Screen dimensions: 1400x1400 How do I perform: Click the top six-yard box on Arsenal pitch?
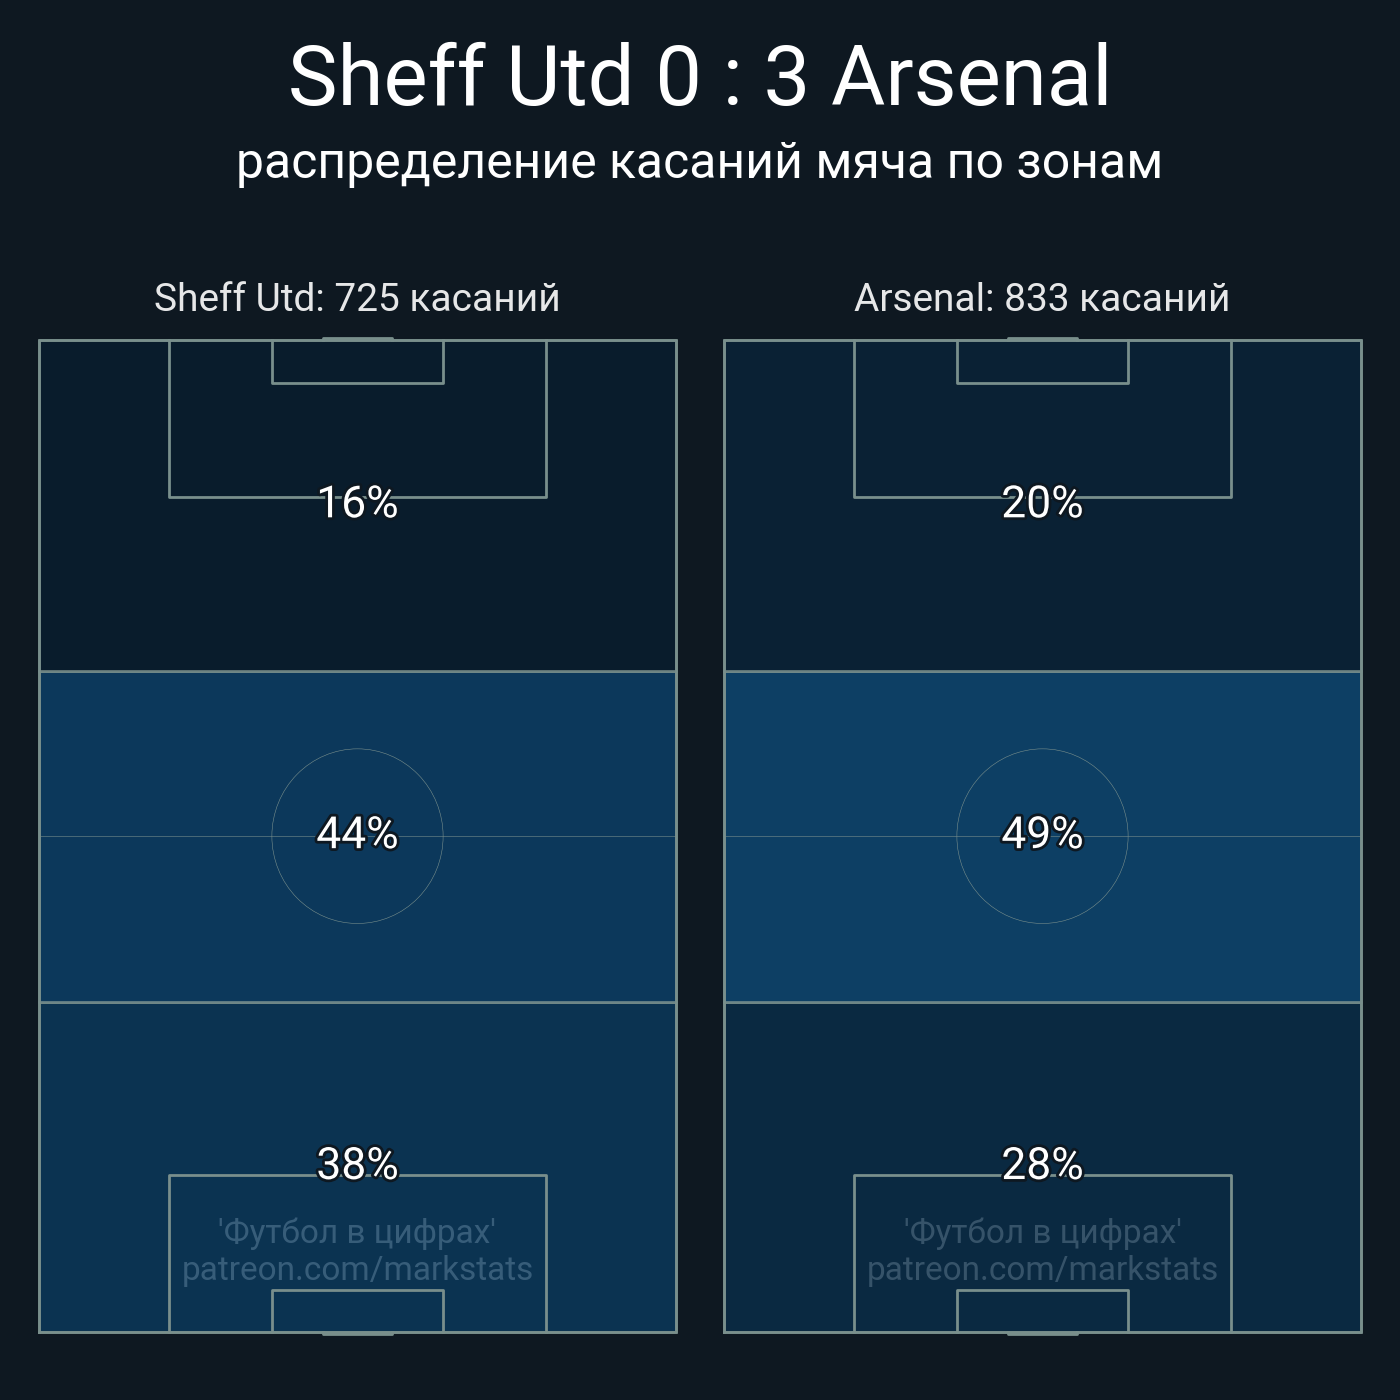(1042, 362)
